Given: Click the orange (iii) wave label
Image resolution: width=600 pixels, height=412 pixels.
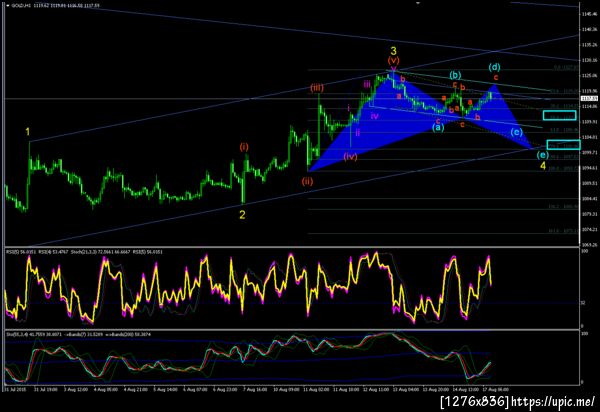Looking at the screenshot, I should pos(317,88).
